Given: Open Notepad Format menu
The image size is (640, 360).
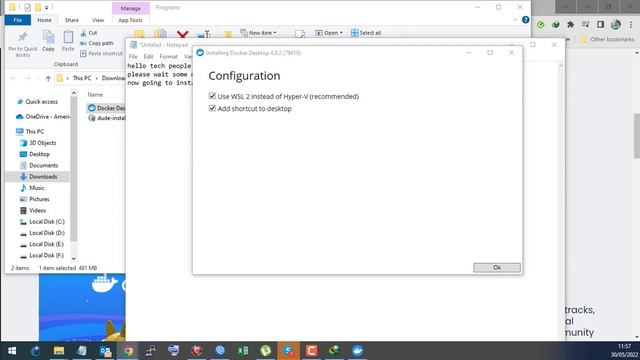Looking at the screenshot, I should tap(169, 56).
